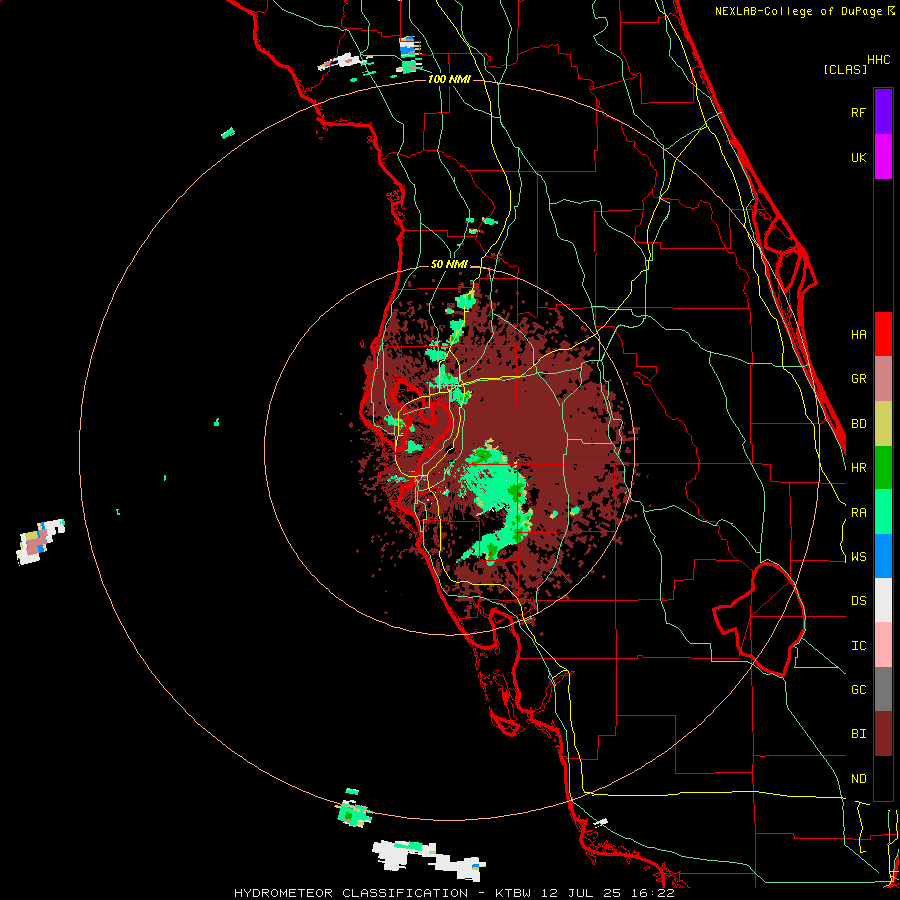Click the WS legend label
The image size is (900, 900).
(x=858, y=557)
